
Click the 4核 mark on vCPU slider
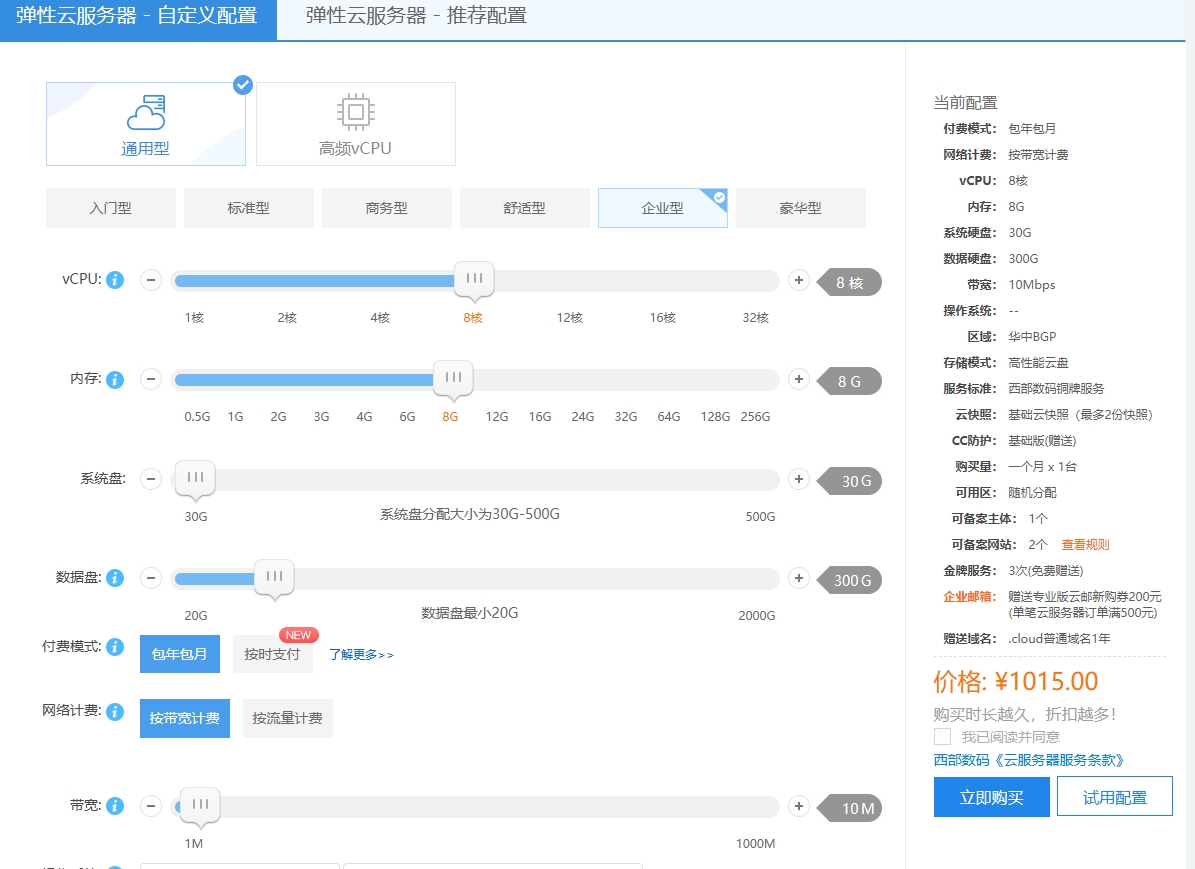point(380,318)
